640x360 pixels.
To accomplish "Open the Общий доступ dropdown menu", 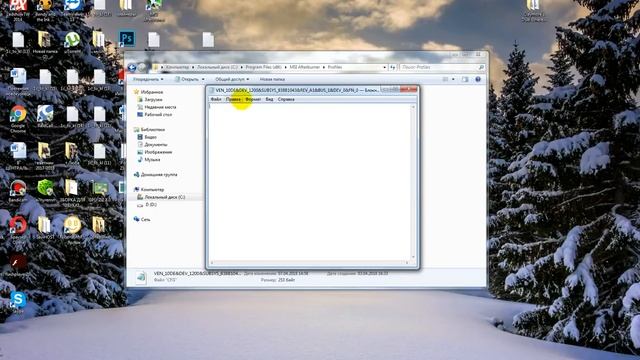I will coord(232,79).
